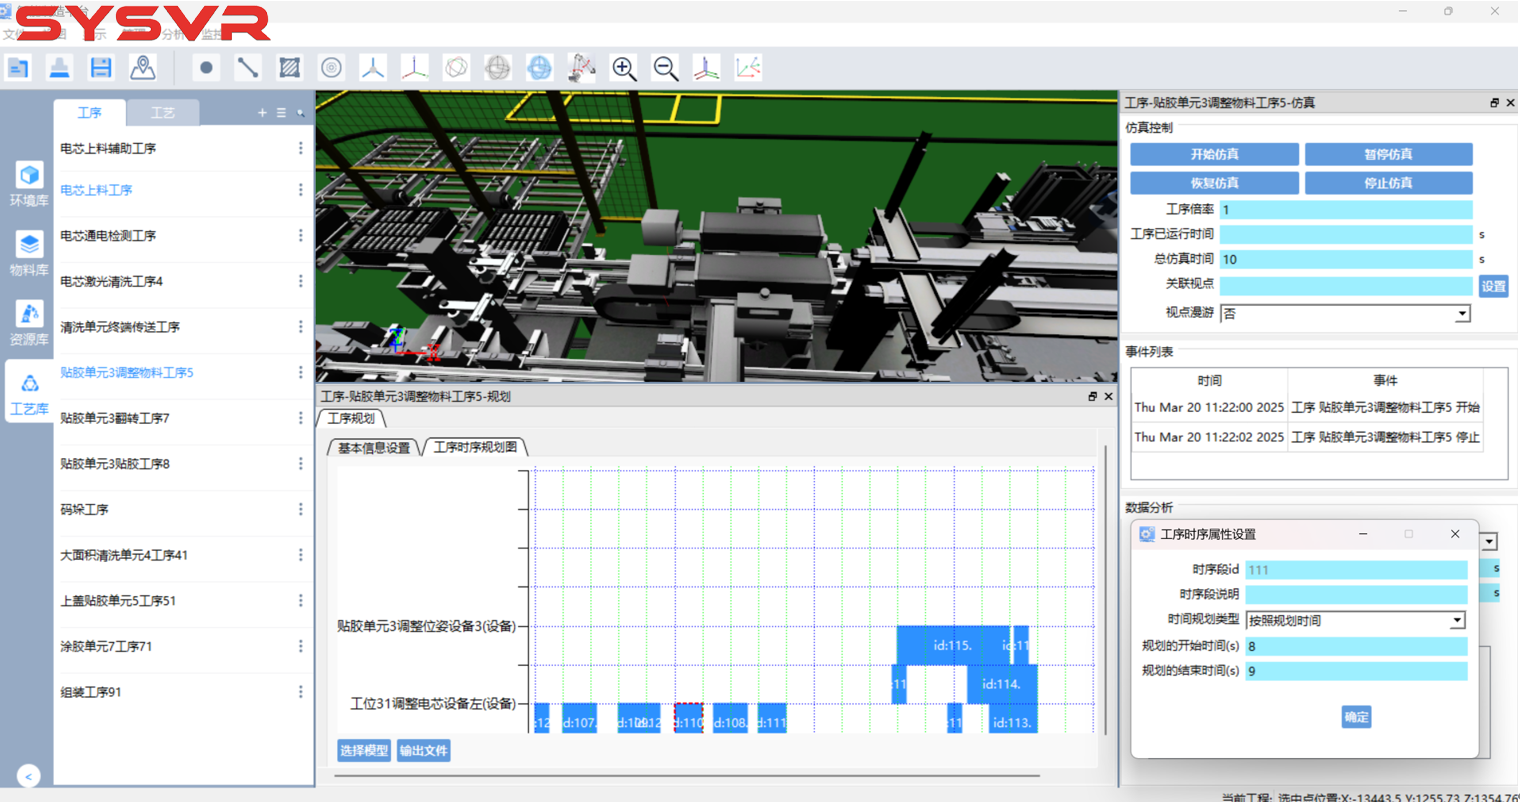Open options menu for 组装工序91
Viewport: 1520px width, 802px height.
click(x=300, y=692)
